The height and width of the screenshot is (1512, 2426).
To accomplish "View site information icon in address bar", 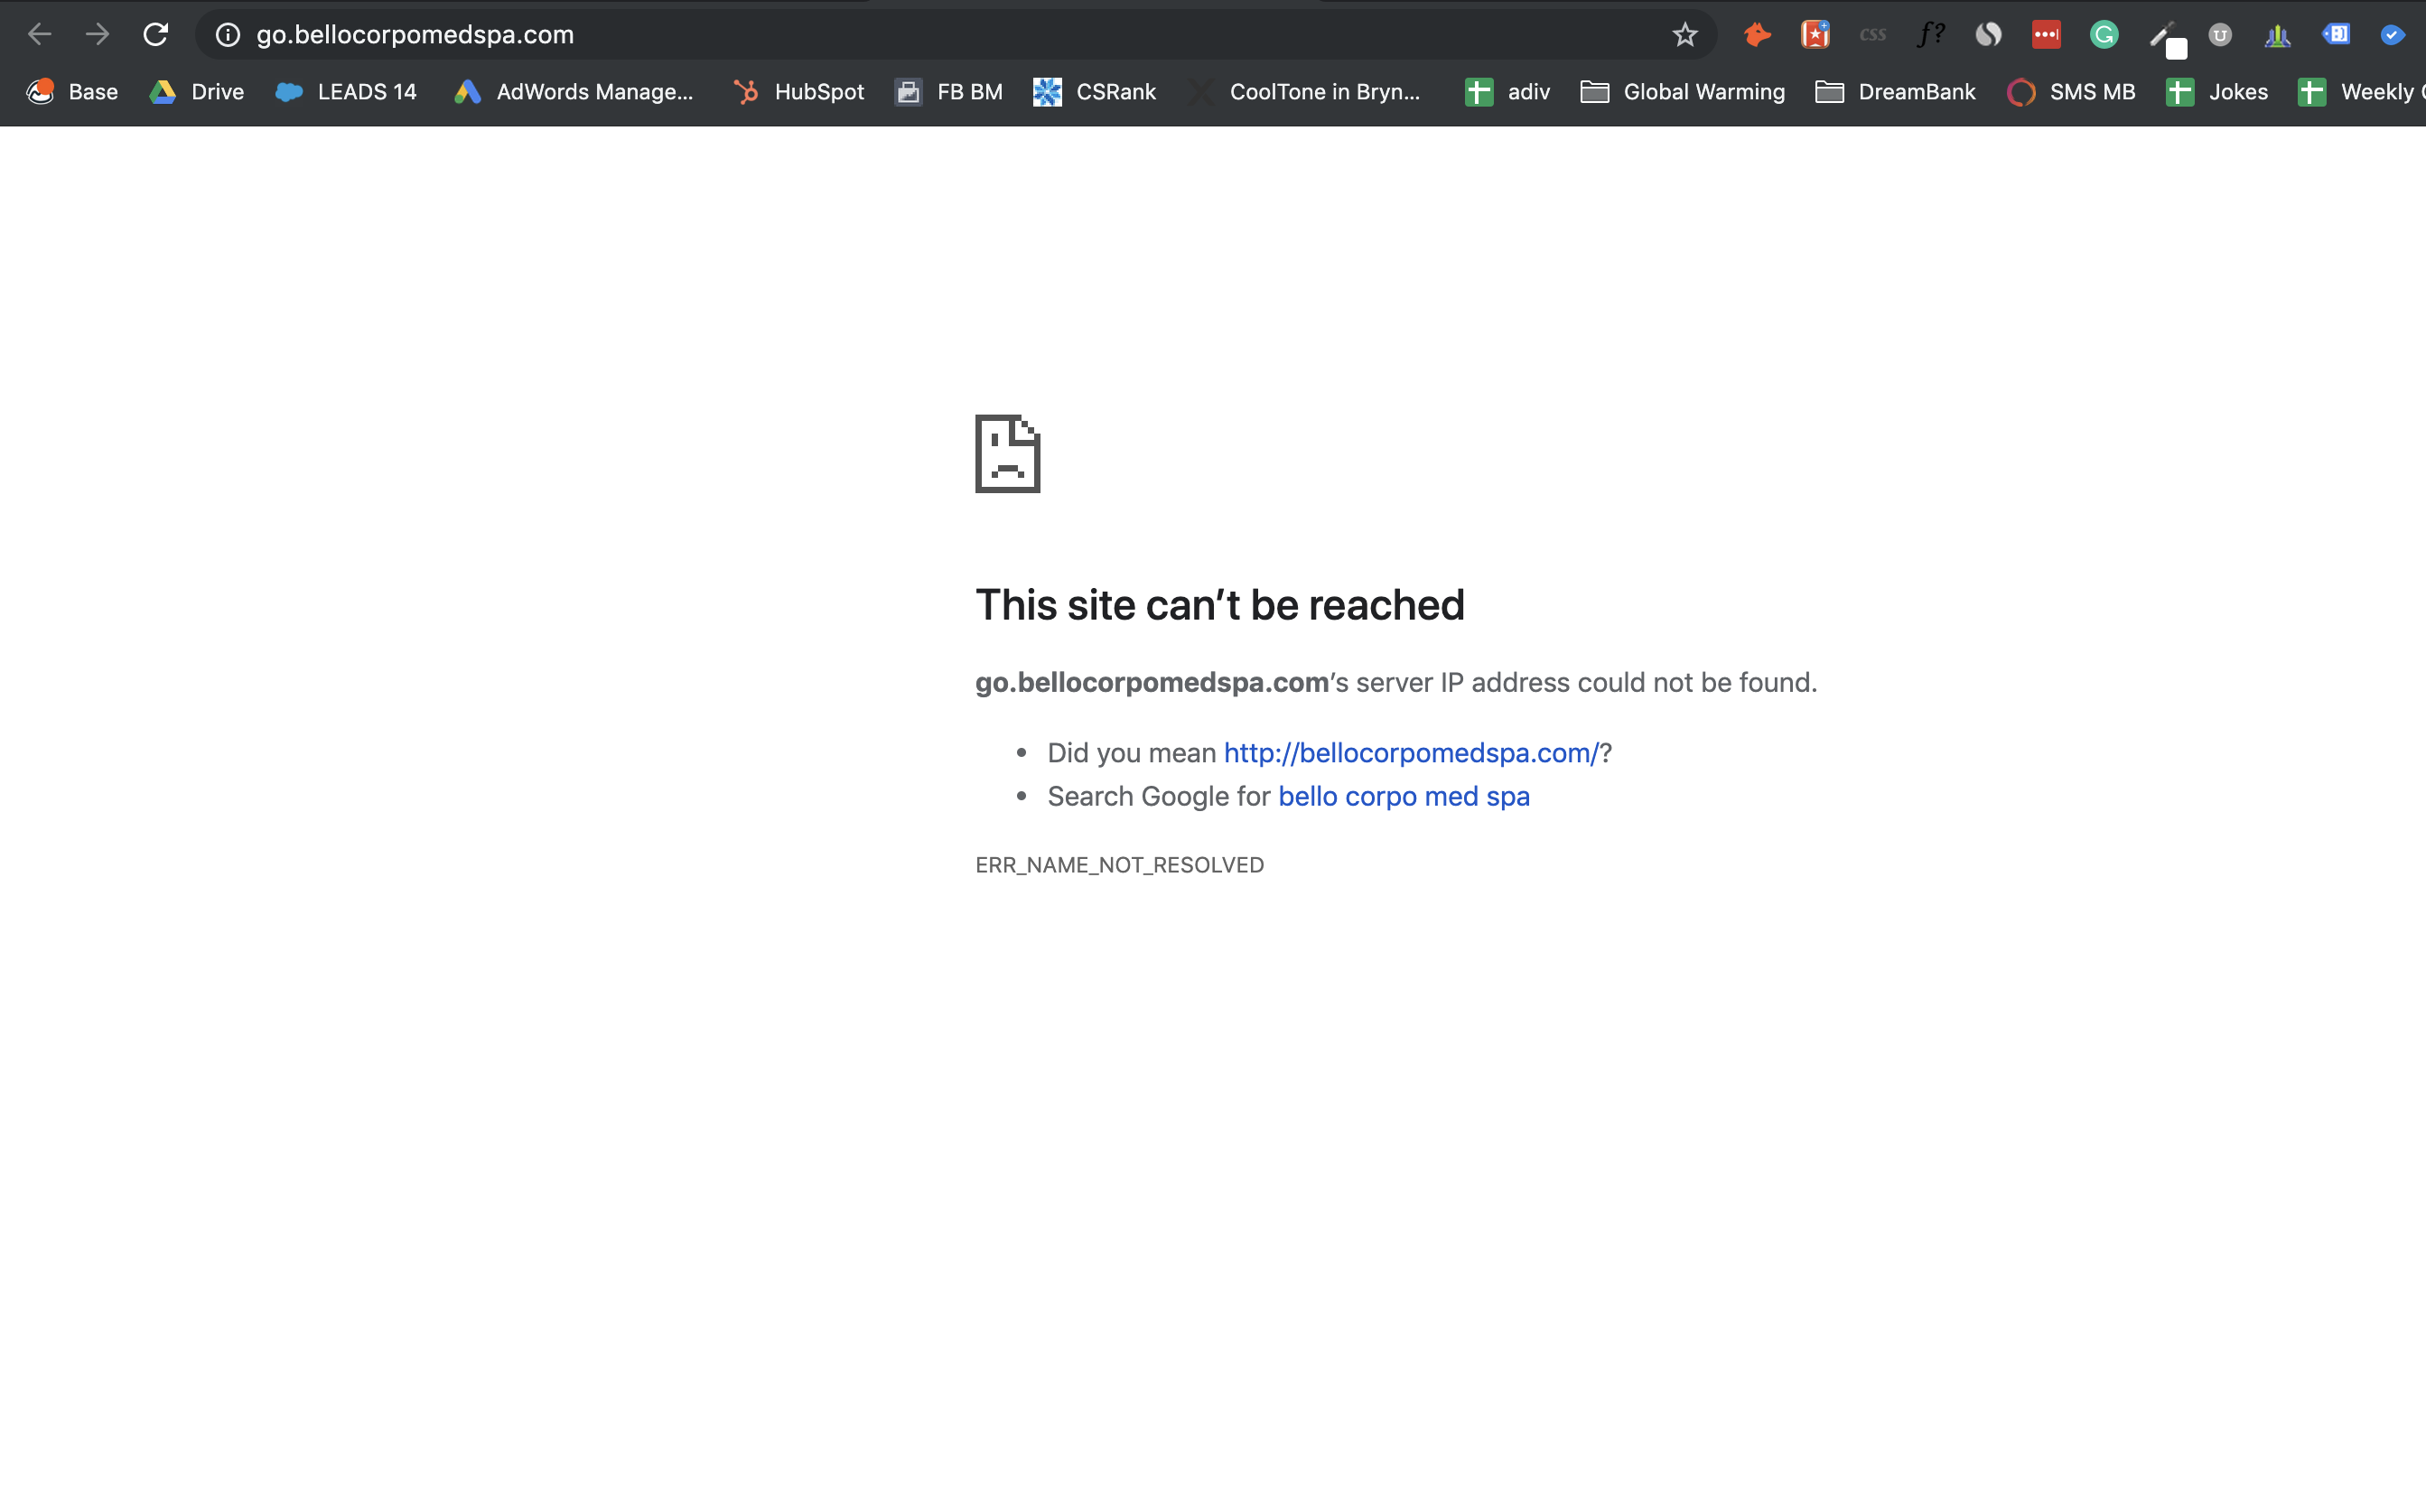I will 228,35.
